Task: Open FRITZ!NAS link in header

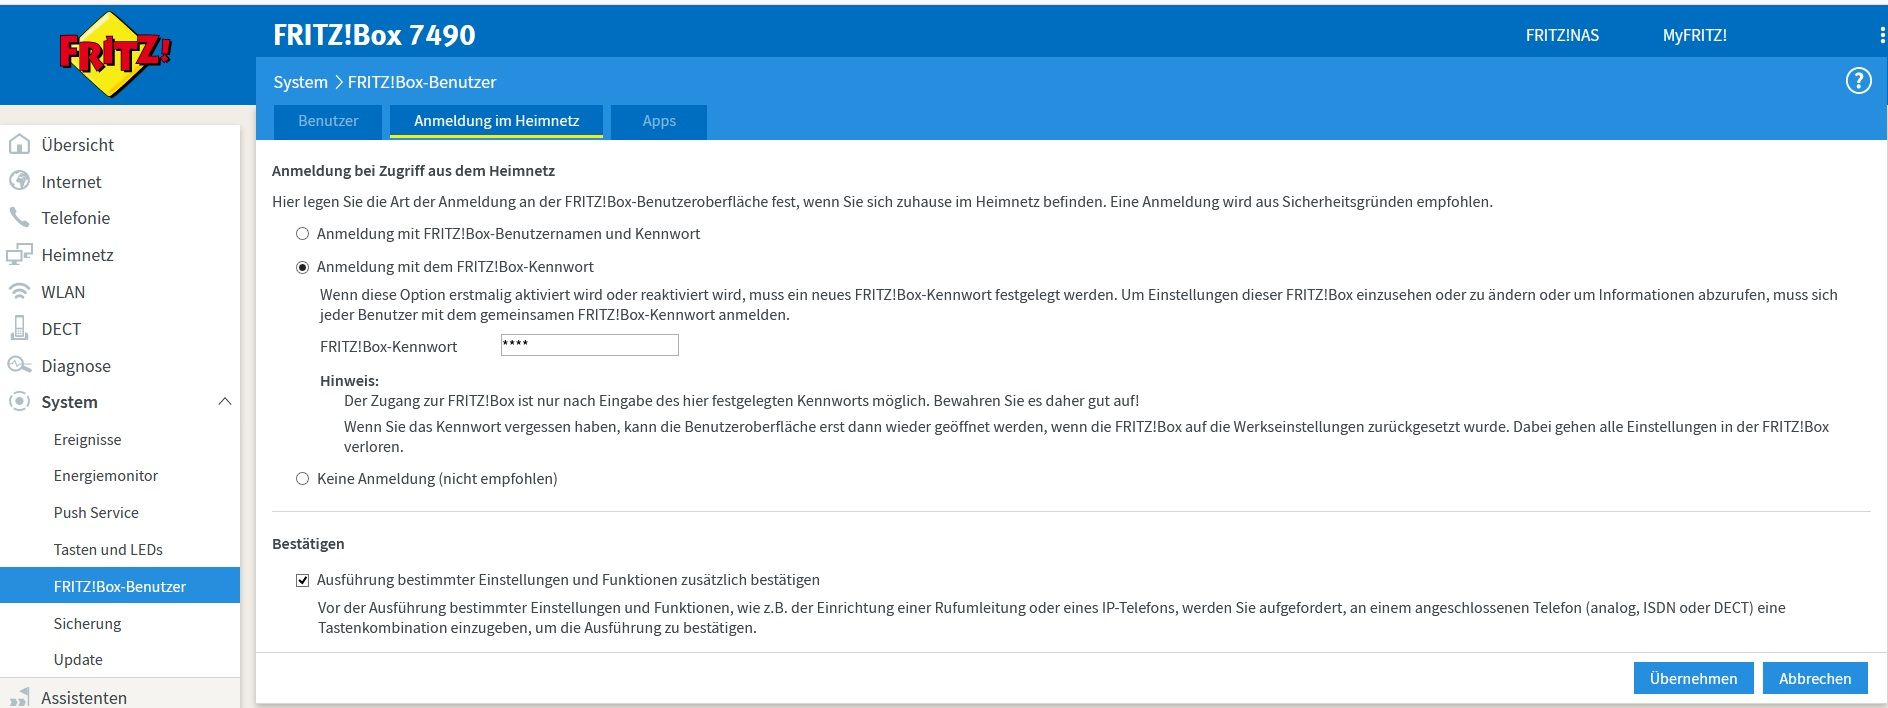Action: [1562, 35]
